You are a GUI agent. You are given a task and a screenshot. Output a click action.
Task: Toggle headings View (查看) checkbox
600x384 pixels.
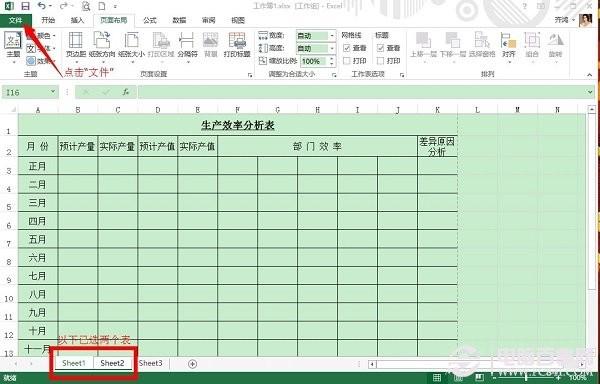tap(380, 48)
